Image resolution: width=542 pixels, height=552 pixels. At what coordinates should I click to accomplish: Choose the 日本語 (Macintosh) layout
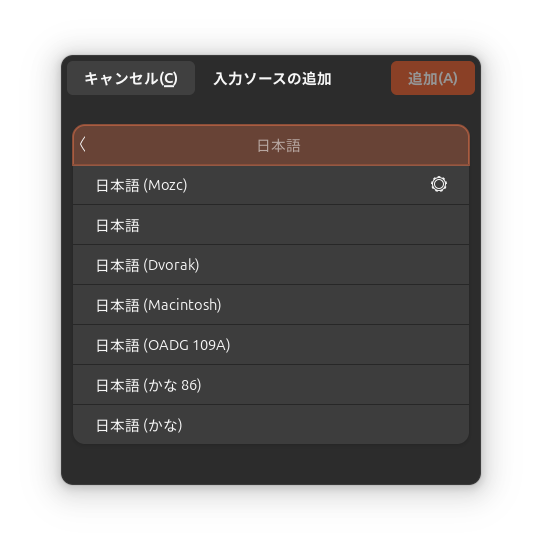click(x=271, y=305)
